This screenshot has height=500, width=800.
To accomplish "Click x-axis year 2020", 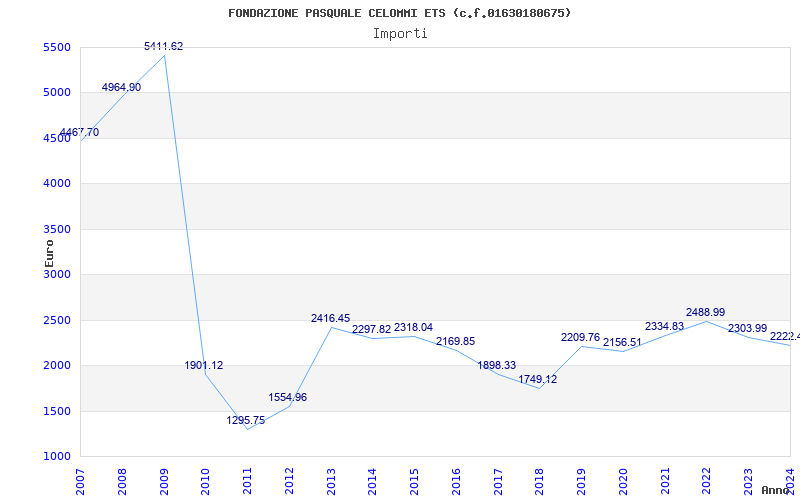I will pyautogui.click(x=623, y=482).
